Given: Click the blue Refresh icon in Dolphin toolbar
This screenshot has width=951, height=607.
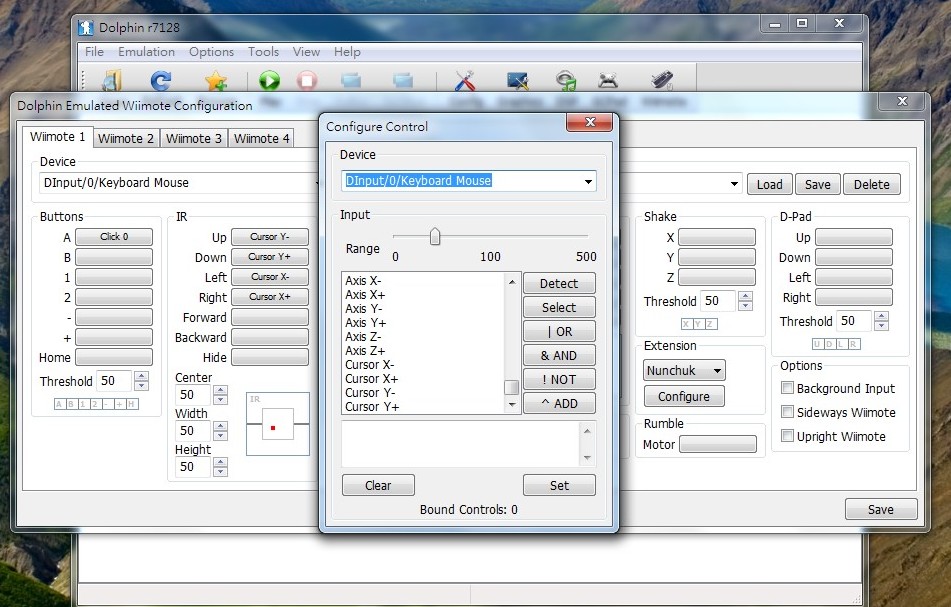Looking at the screenshot, I should (161, 80).
